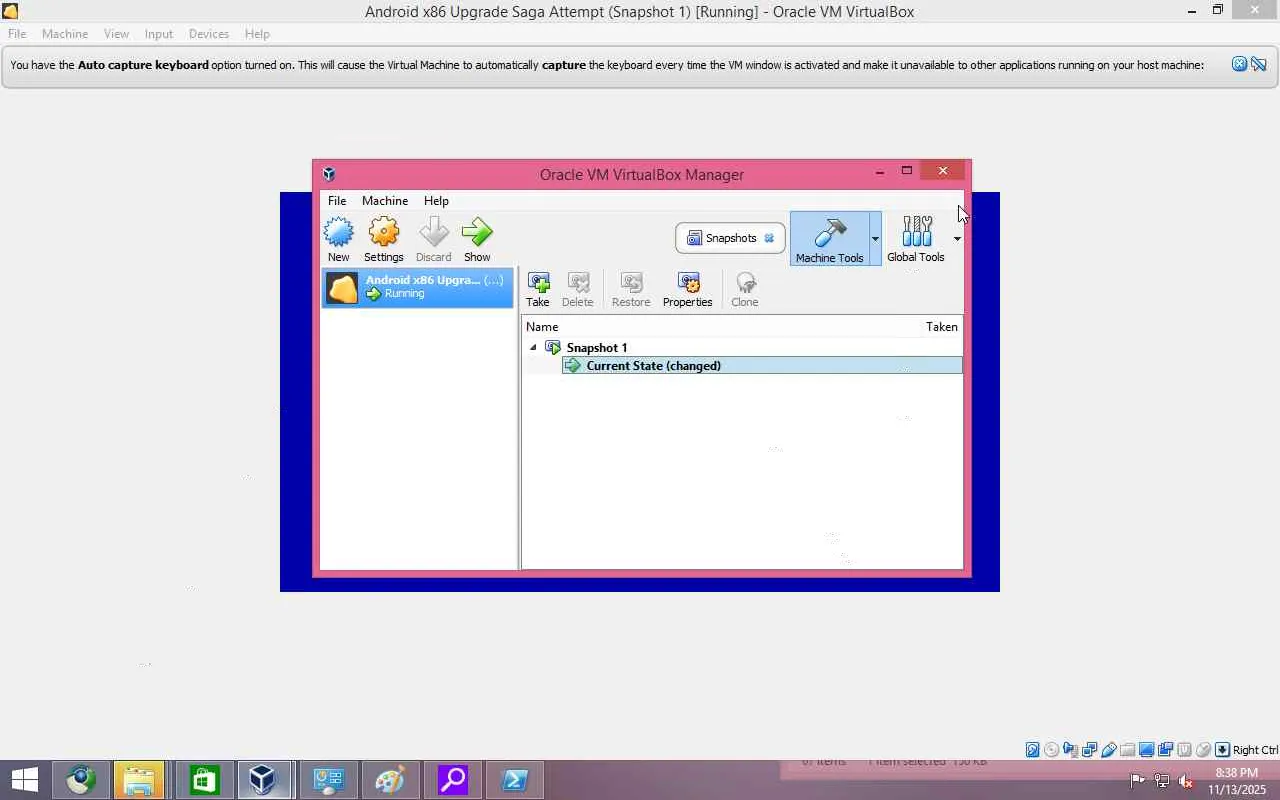The width and height of the screenshot is (1280, 800).
Task: Click the Taken column header
Action: point(941,327)
